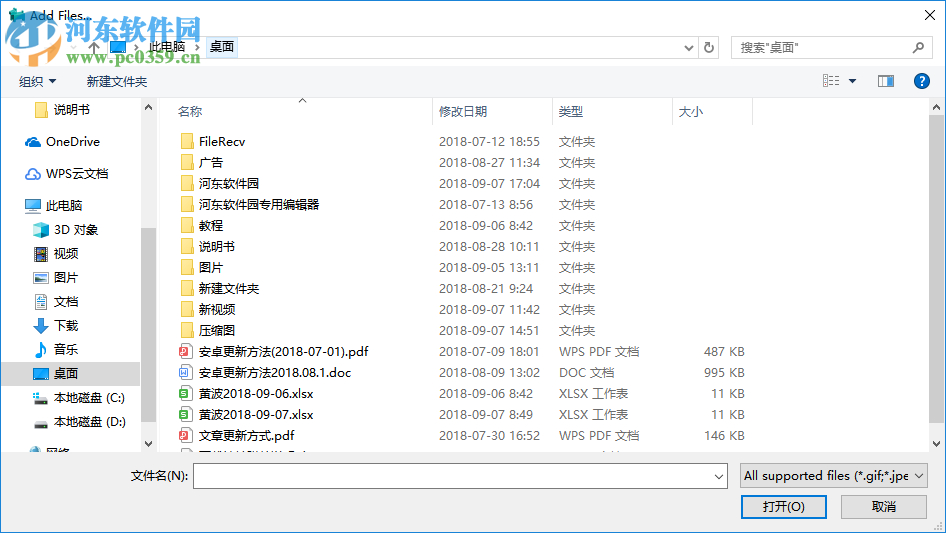The width and height of the screenshot is (946, 533).
Task: Select 本地磁盘 (D:) drive icon
Action: click(40, 422)
